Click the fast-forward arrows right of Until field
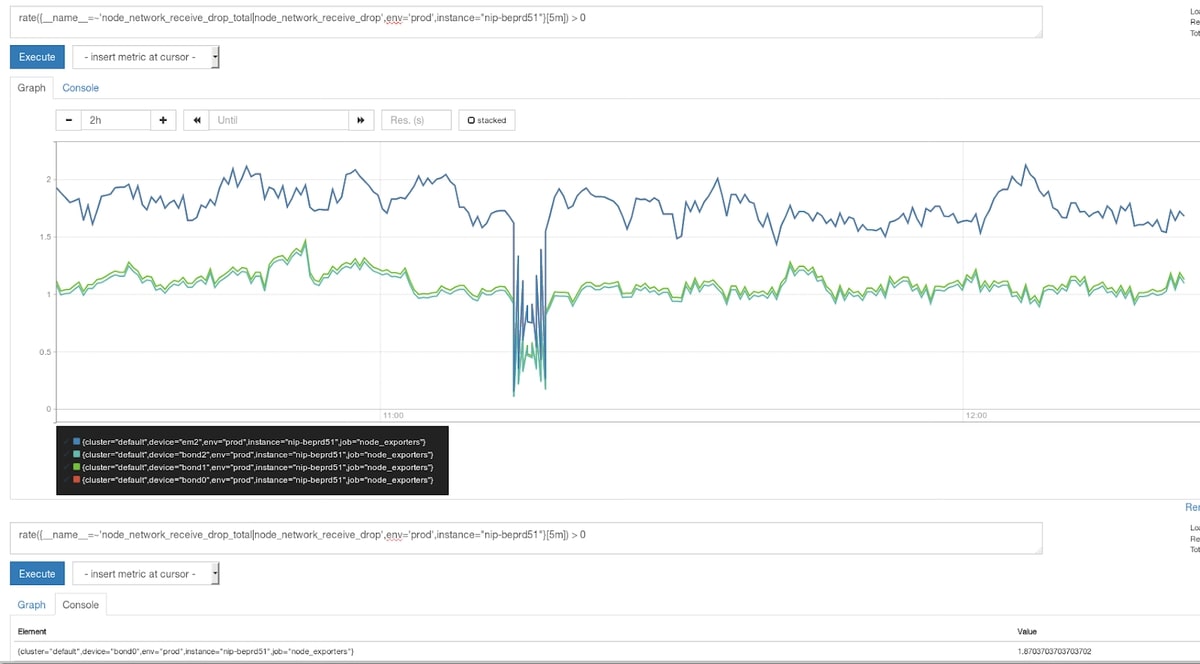This screenshot has width=1200, height=664. point(360,119)
